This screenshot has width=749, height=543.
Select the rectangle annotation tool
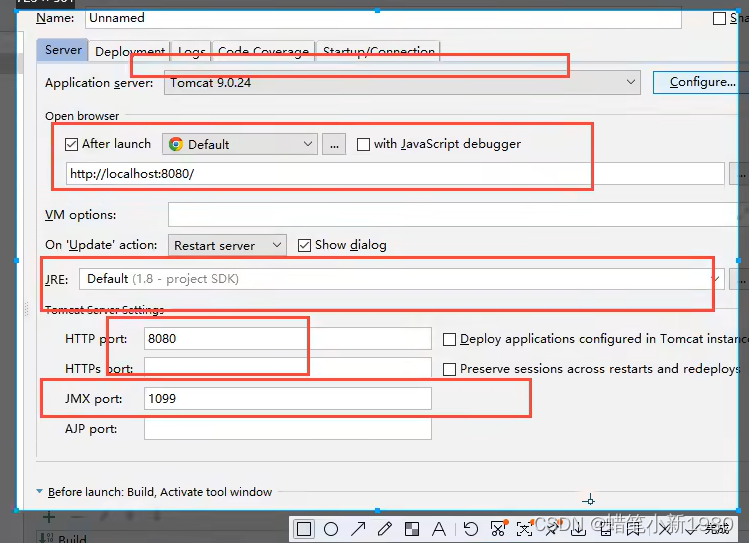(x=304, y=529)
